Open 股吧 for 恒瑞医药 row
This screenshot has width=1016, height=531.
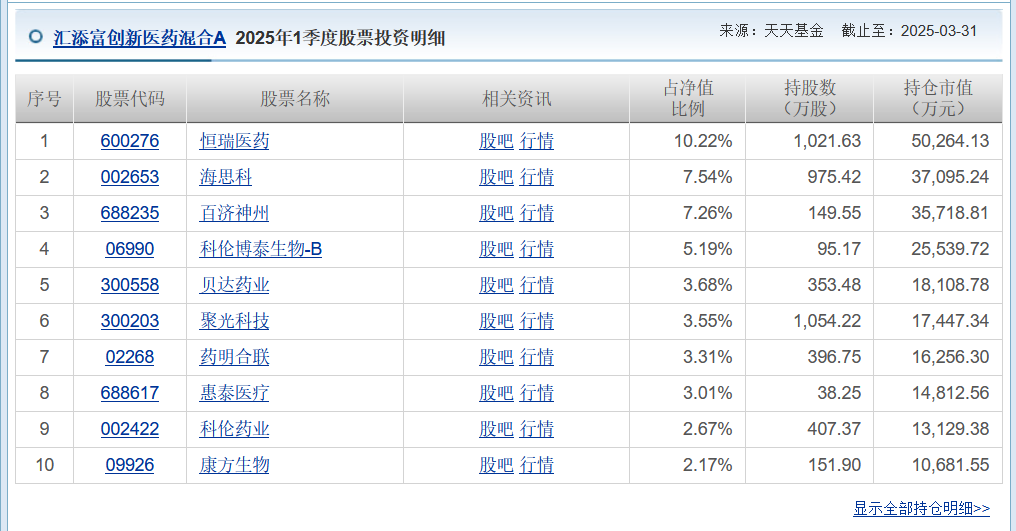click(x=496, y=141)
